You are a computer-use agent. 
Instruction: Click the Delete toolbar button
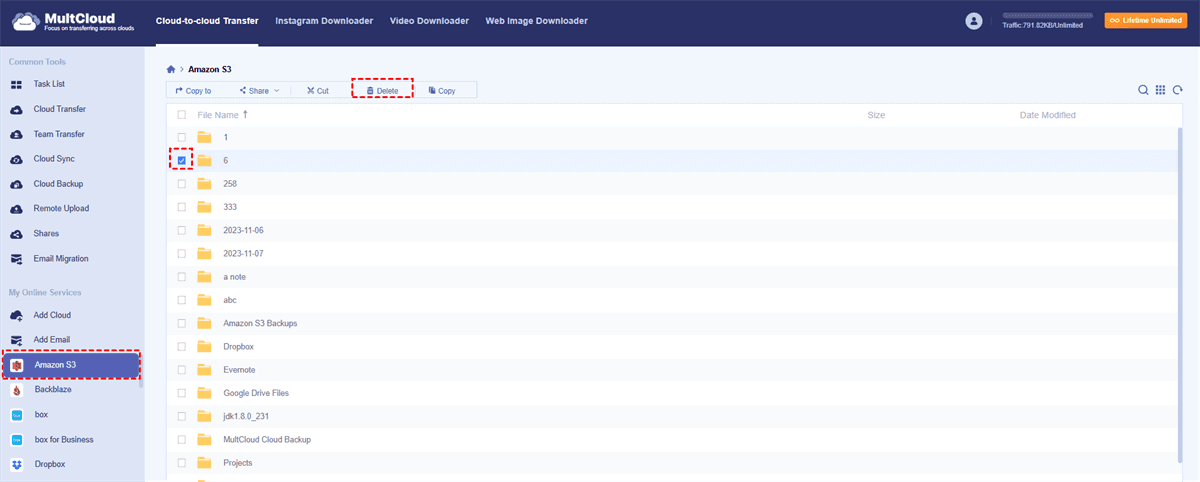382,90
